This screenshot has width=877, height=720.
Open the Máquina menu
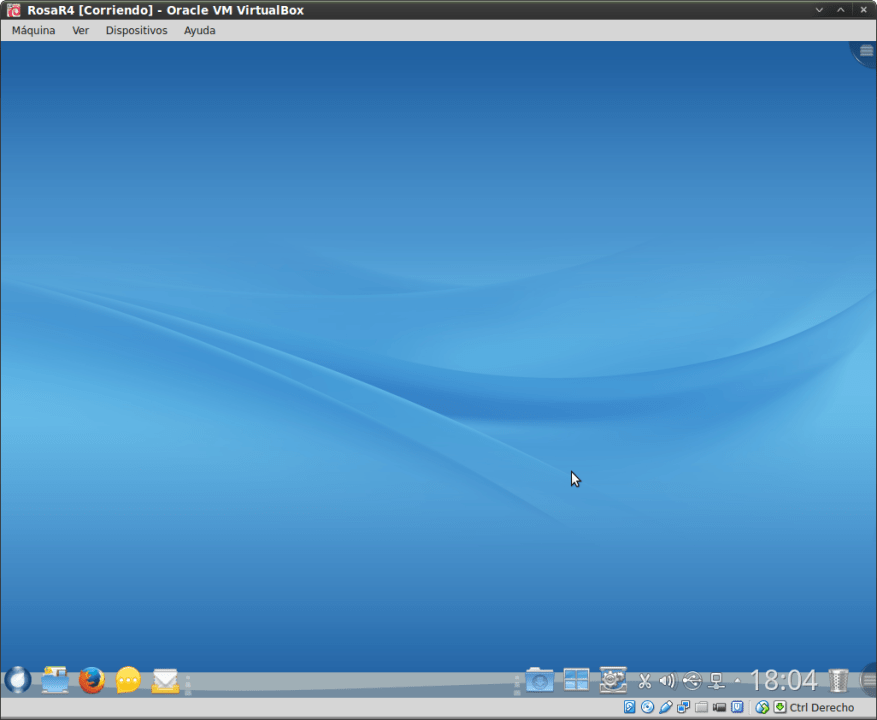coord(33,30)
